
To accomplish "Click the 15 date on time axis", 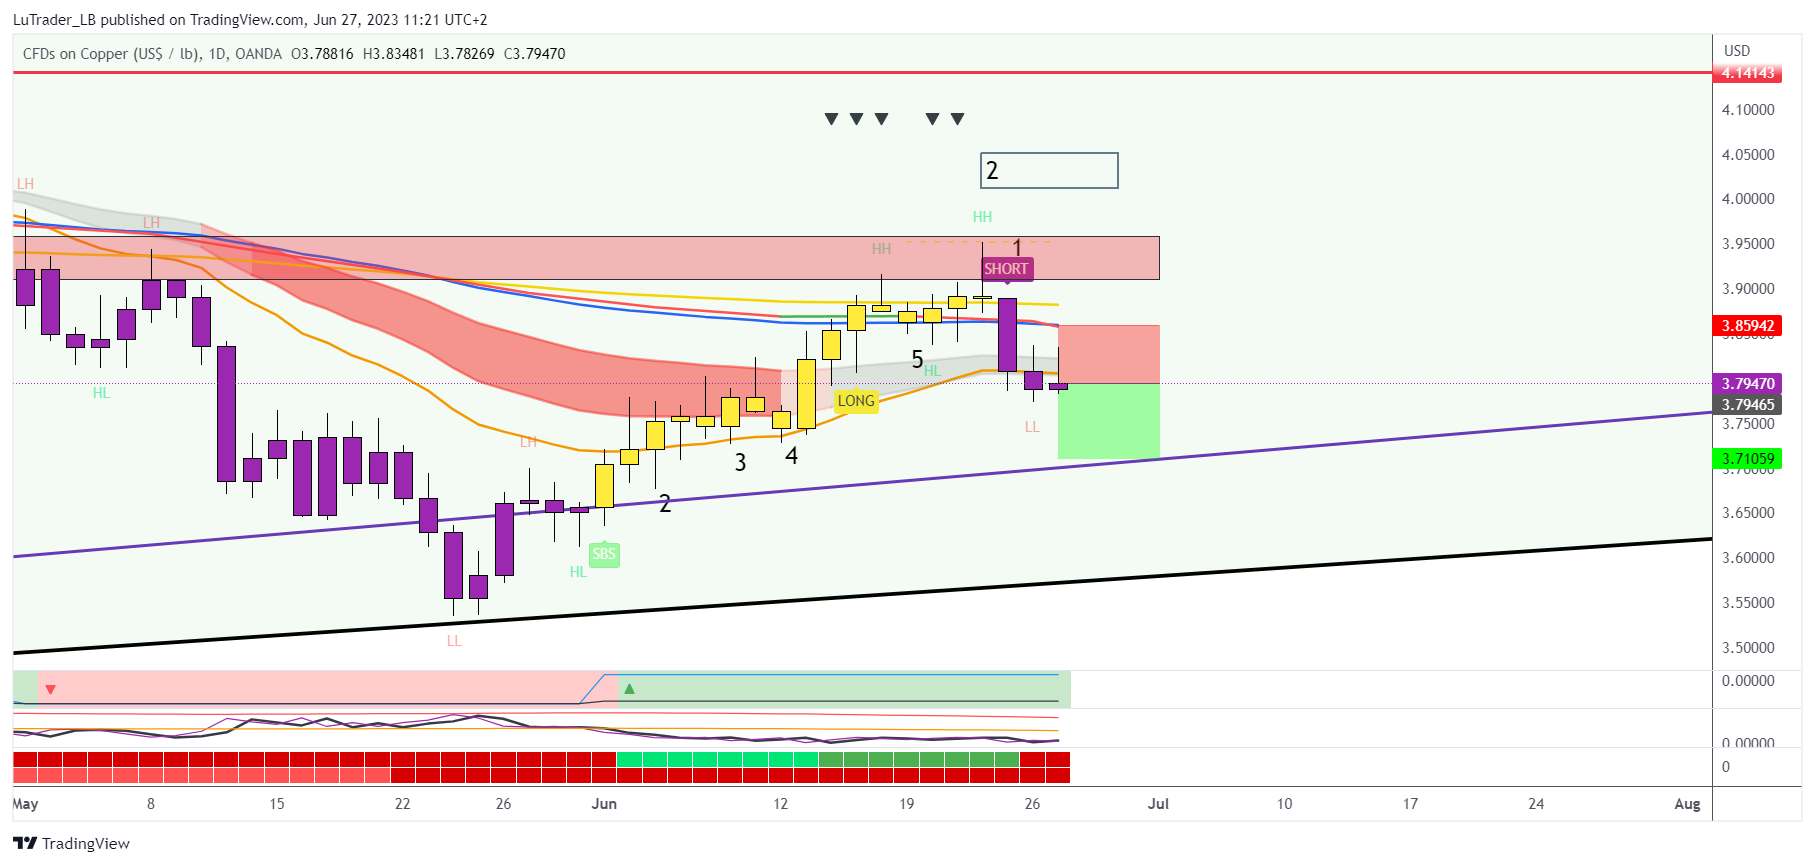I will [277, 804].
